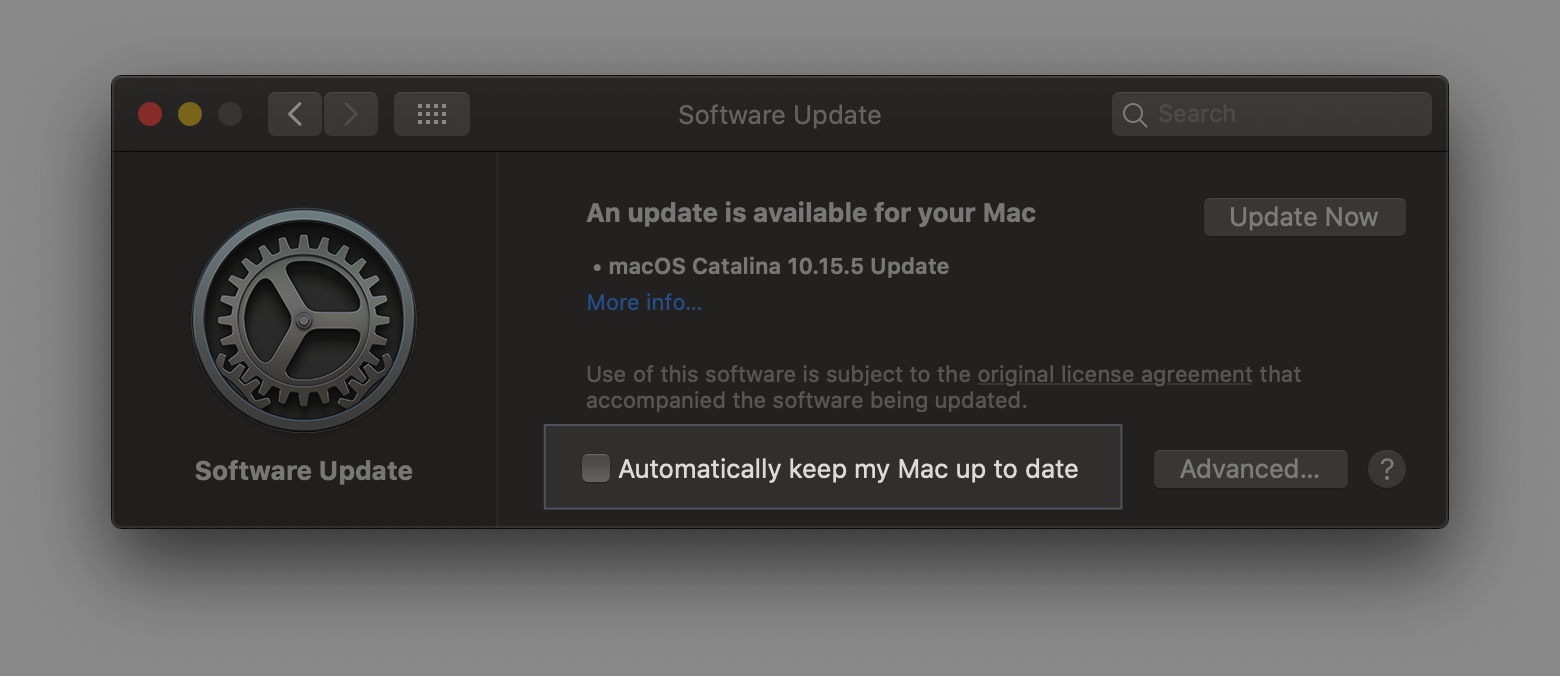
Task: Click the Software Update label below the gear
Action: click(x=304, y=471)
